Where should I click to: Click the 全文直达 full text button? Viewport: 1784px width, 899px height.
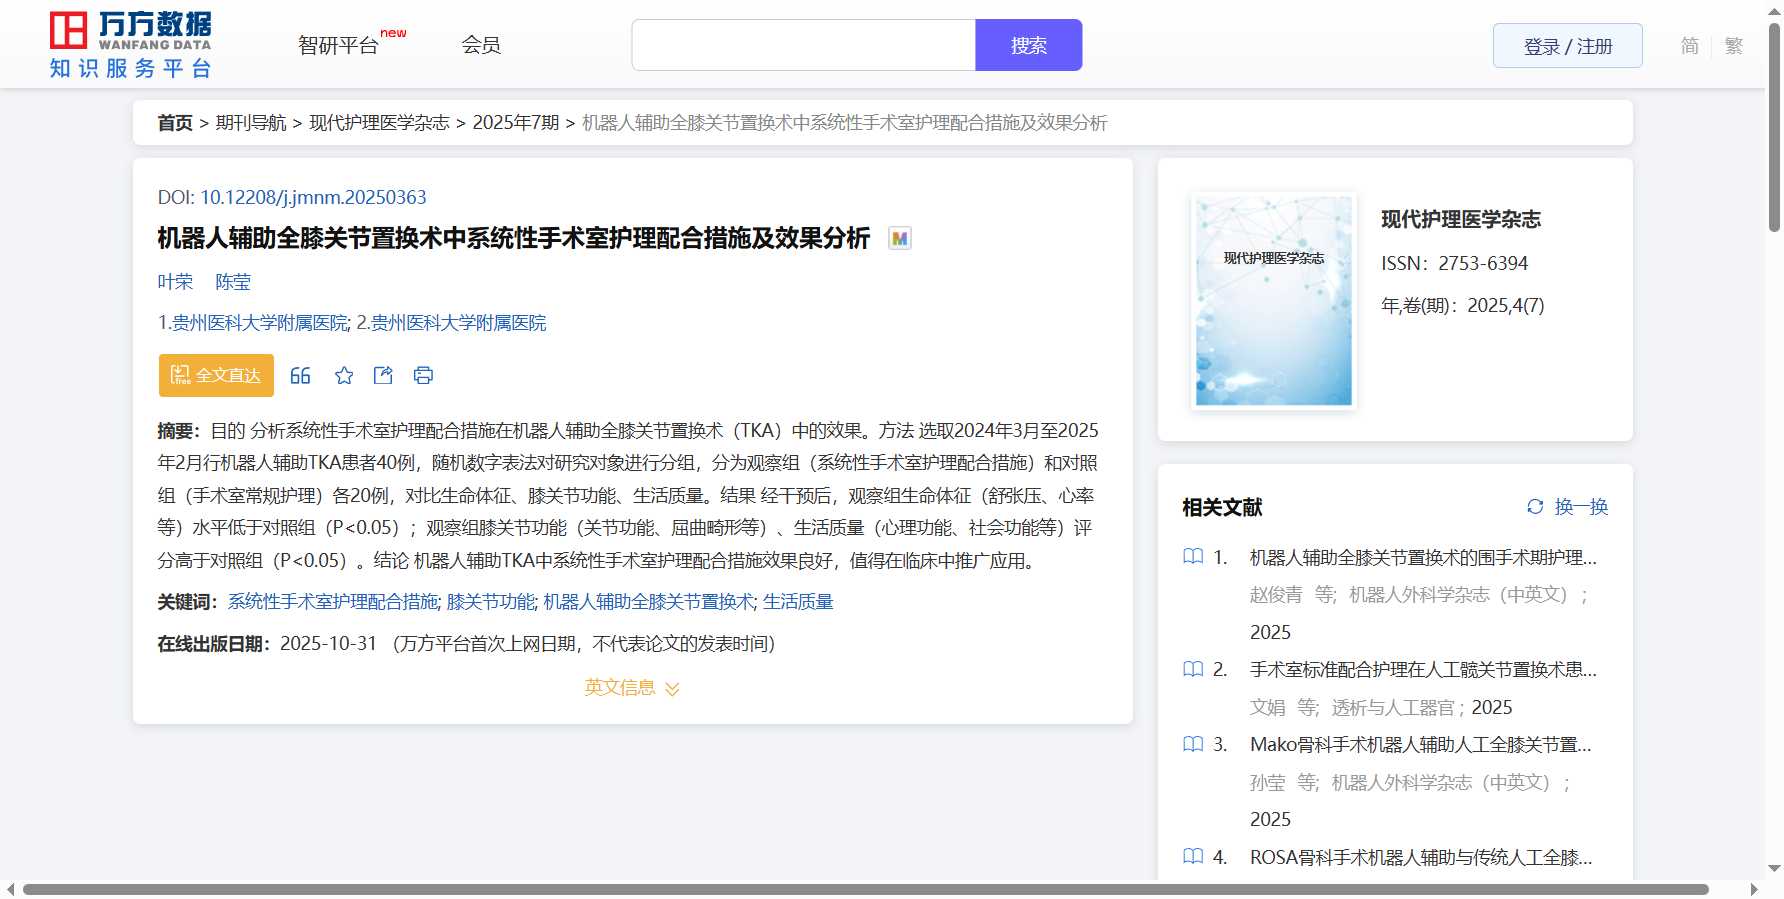[x=216, y=376]
